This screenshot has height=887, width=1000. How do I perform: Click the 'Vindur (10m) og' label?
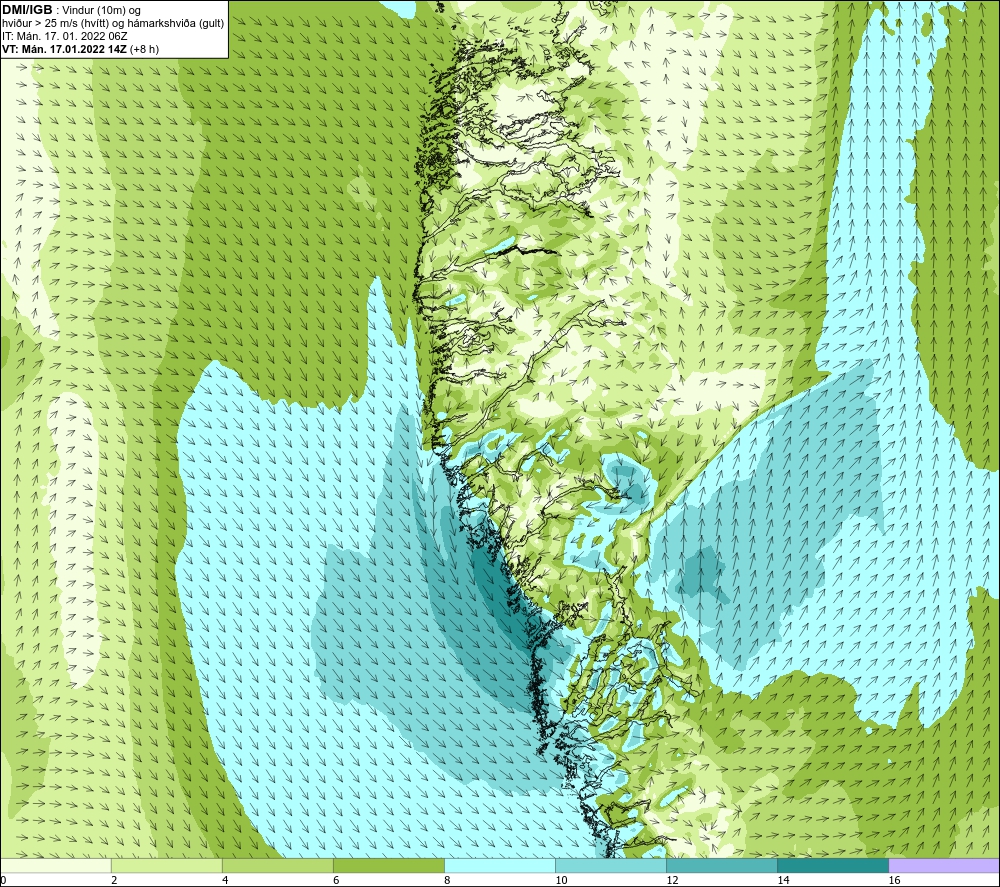click(103, 11)
